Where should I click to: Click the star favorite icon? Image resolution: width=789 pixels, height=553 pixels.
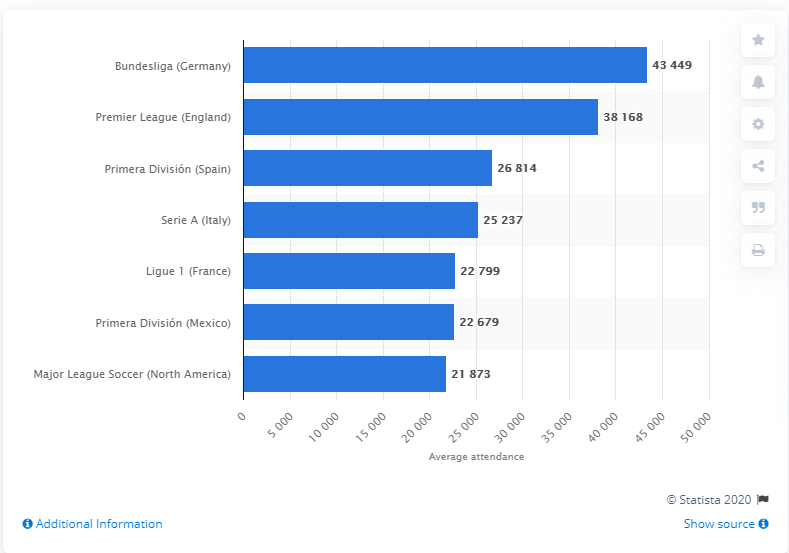[758, 40]
